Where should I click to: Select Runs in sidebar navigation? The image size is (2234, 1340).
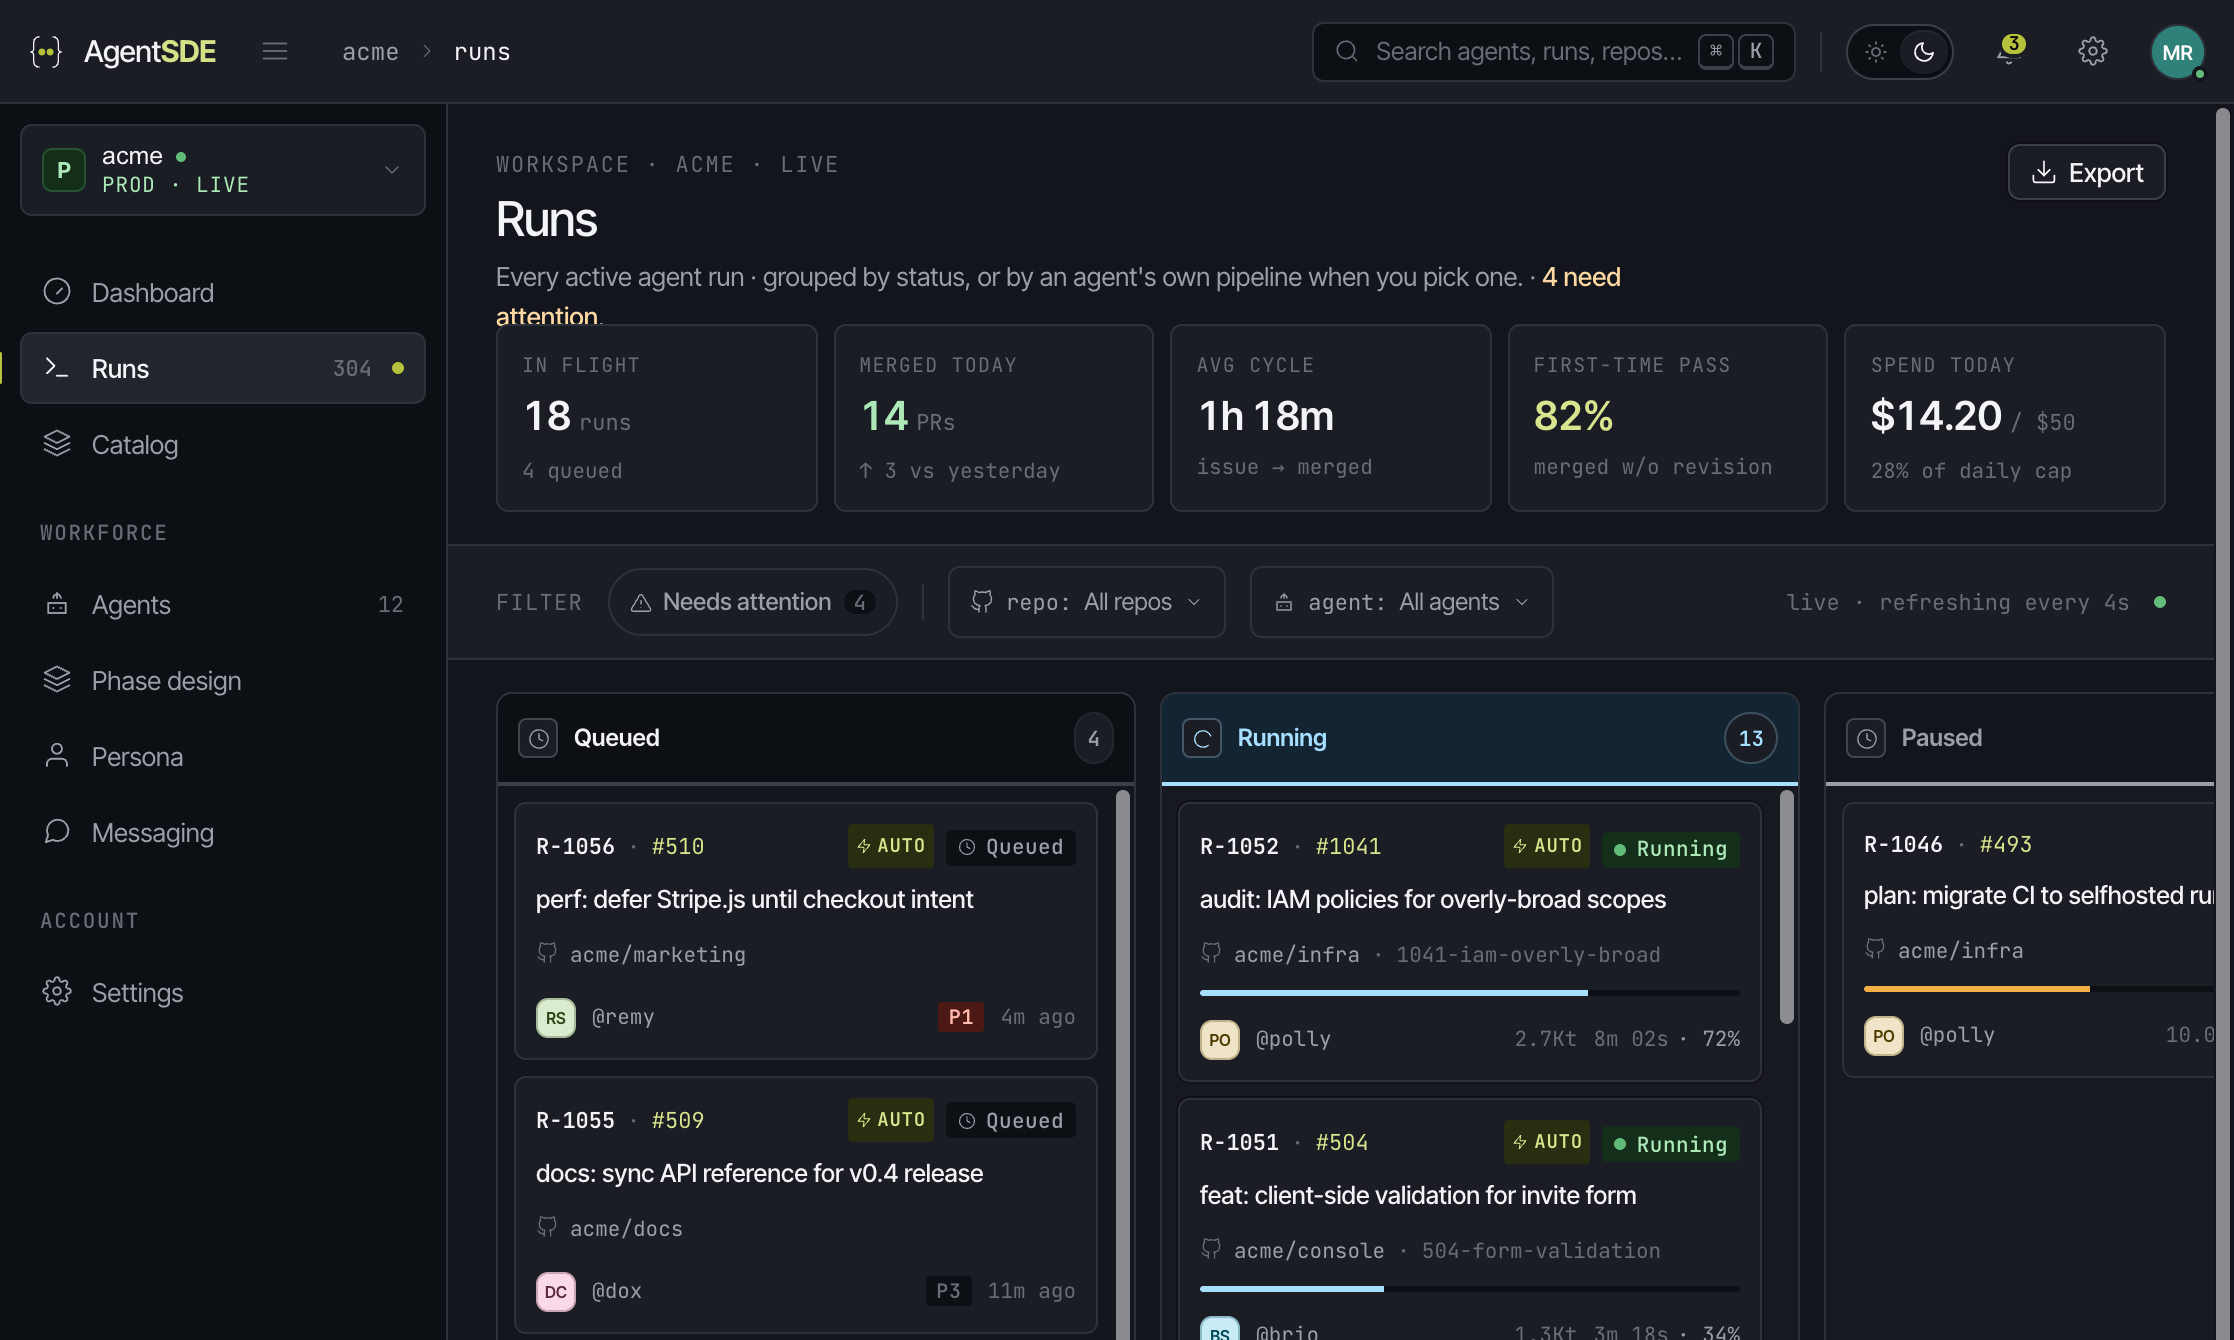223,368
